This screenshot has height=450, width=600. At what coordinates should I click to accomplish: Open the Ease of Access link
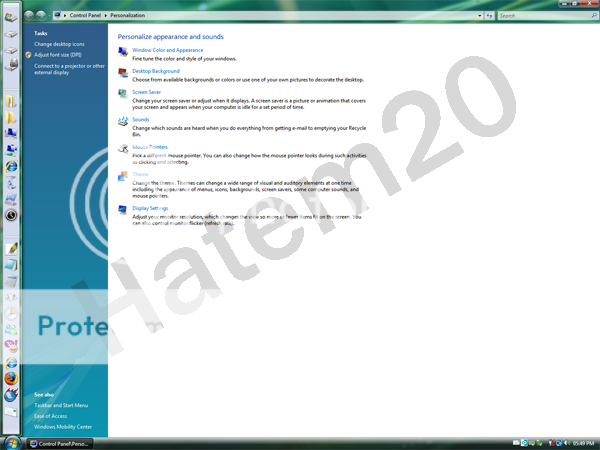tap(50, 416)
